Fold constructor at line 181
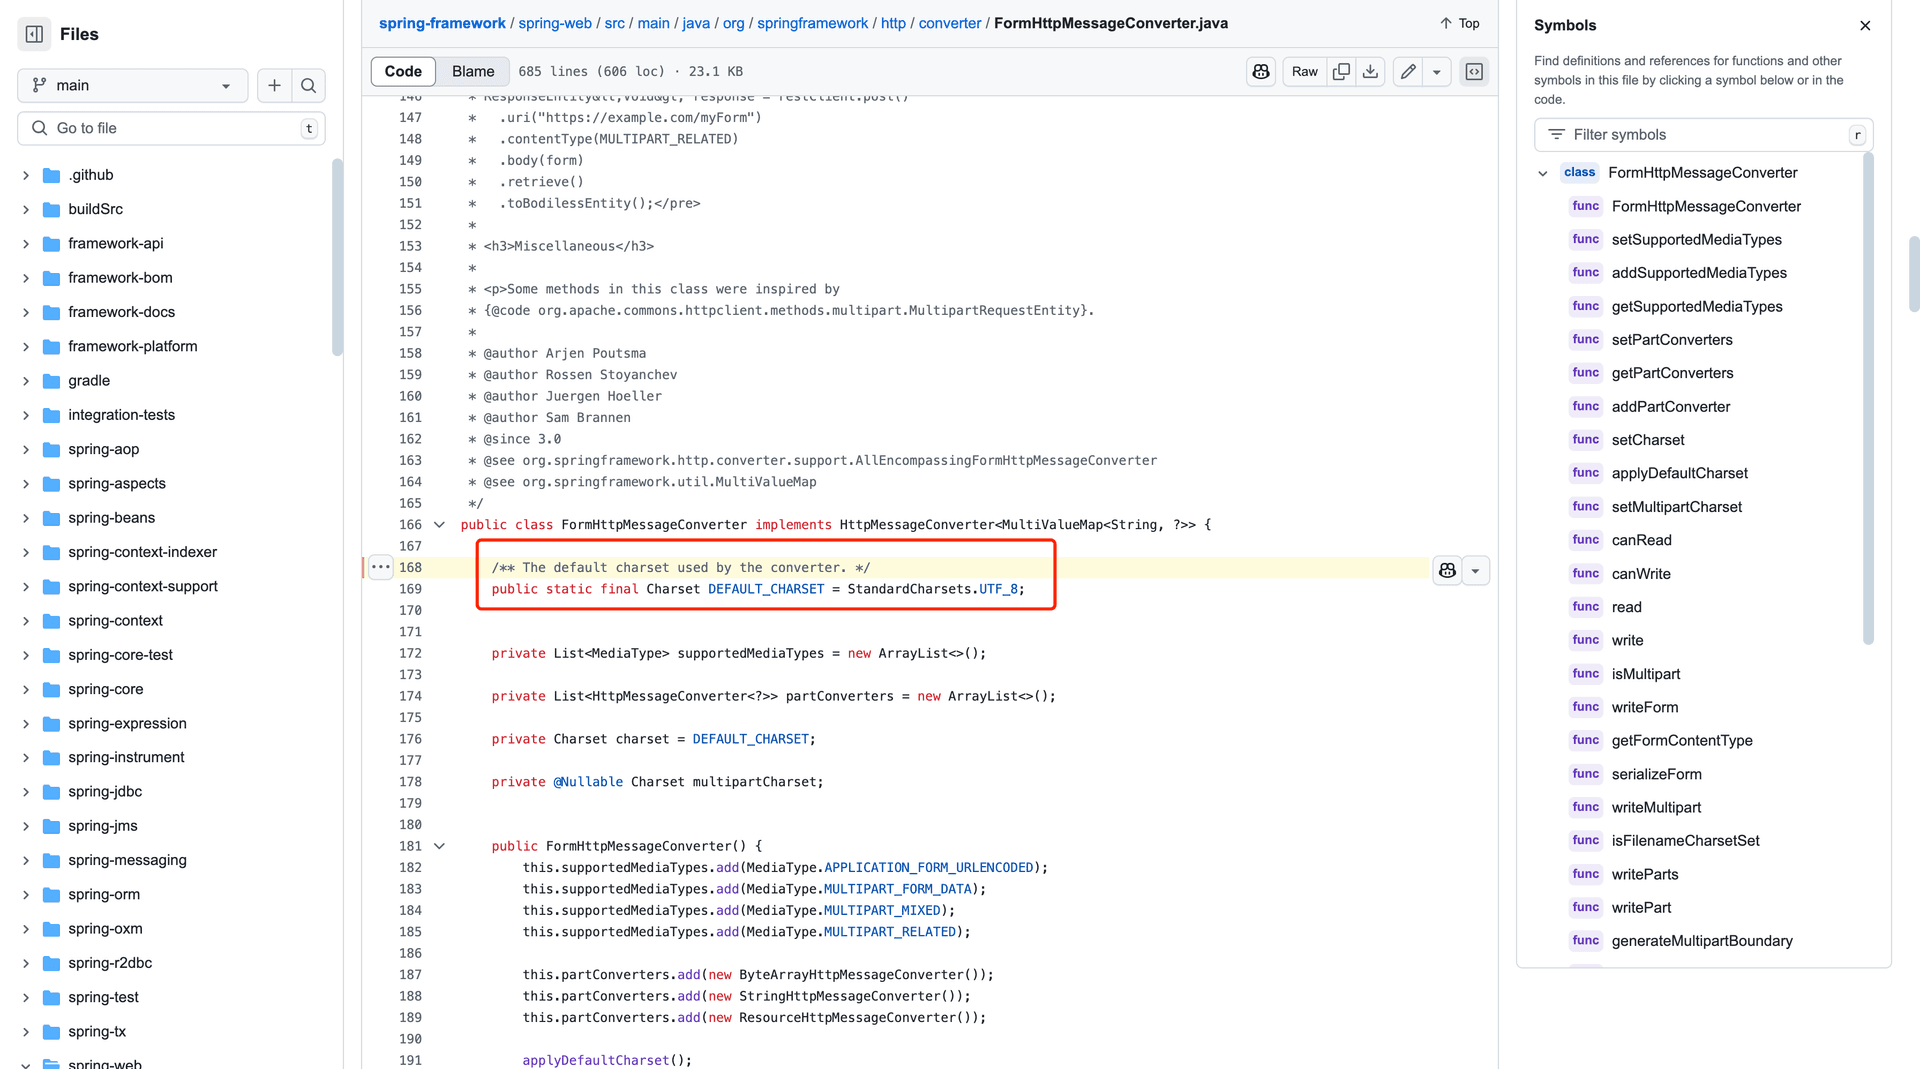 [439, 846]
